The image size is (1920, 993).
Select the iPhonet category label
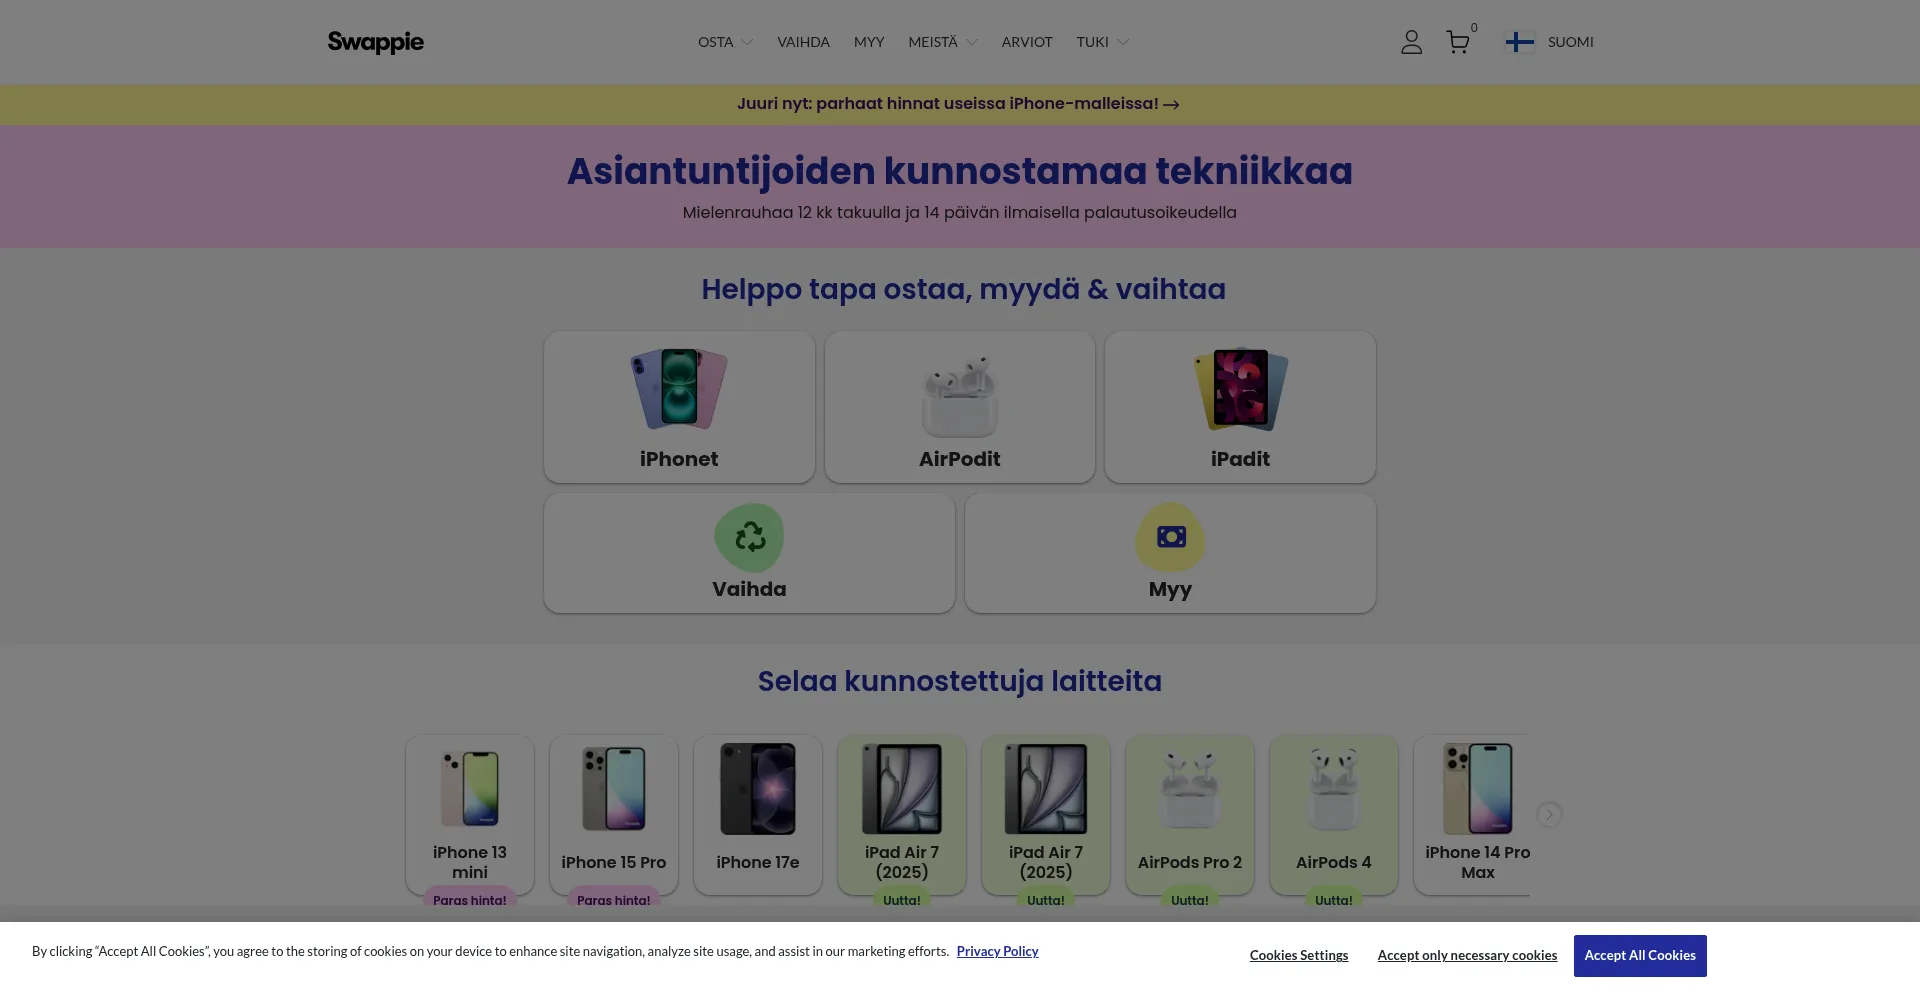(679, 459)
